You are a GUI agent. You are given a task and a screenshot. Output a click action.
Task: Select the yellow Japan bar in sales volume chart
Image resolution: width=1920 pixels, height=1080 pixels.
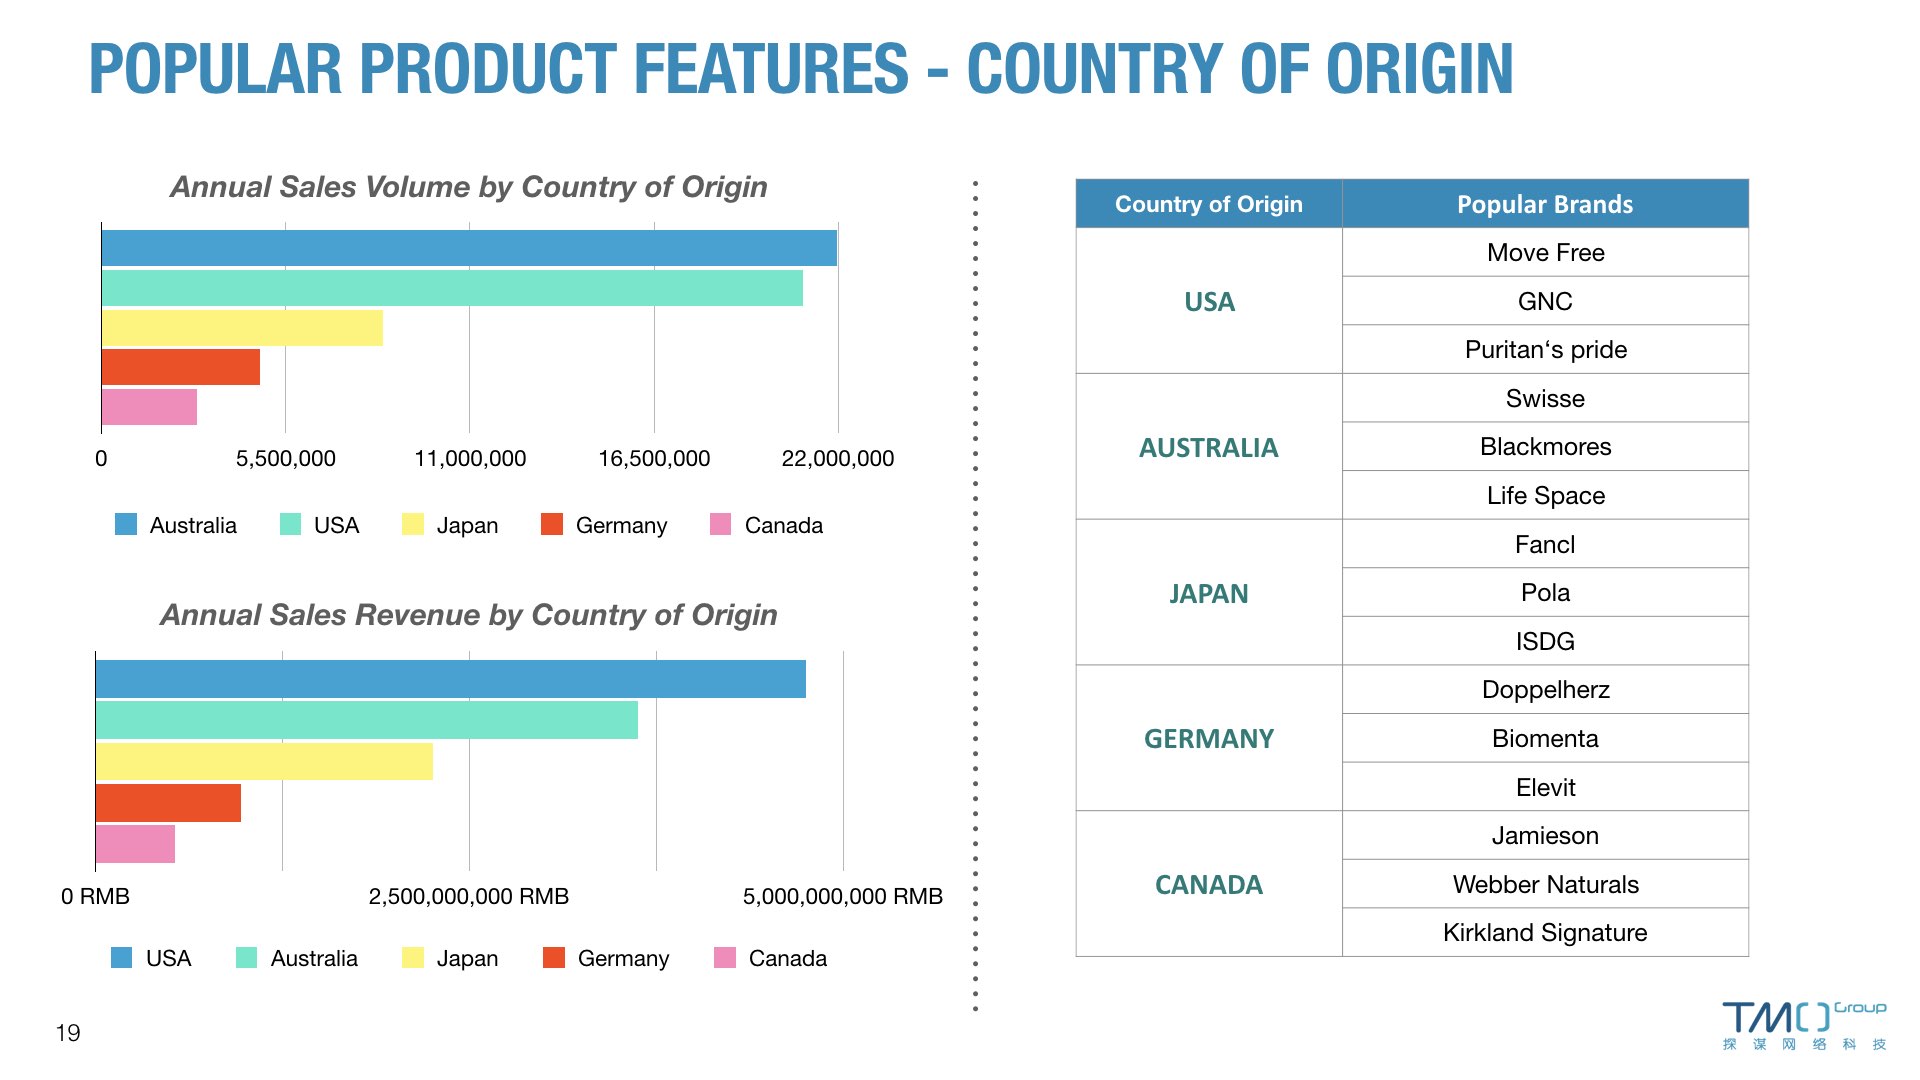(x=242, y=328)
